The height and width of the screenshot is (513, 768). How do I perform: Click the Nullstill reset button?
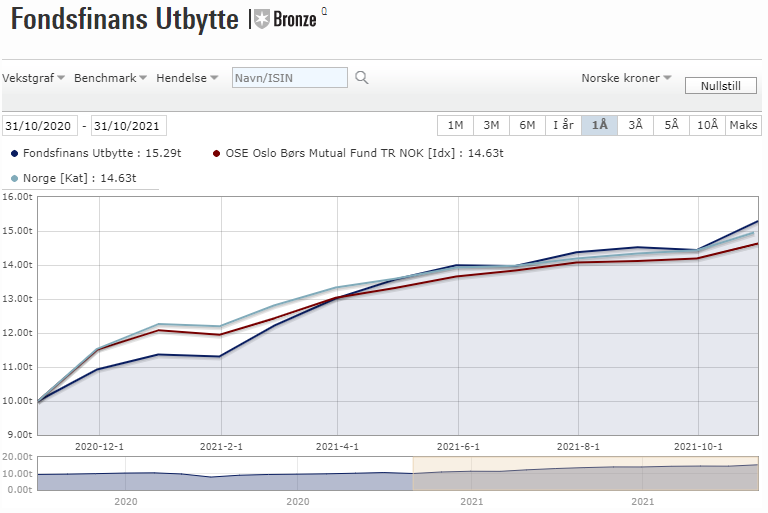pyautogui.click(x=720, y=86)
